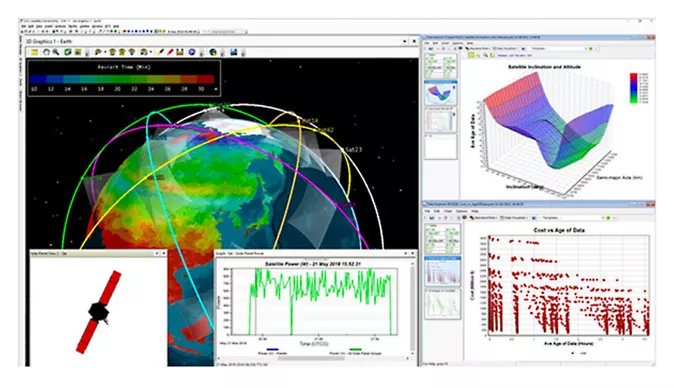
Task: Click the globe icon in 3D Graphics toolbar
Action: pos(213,52)
